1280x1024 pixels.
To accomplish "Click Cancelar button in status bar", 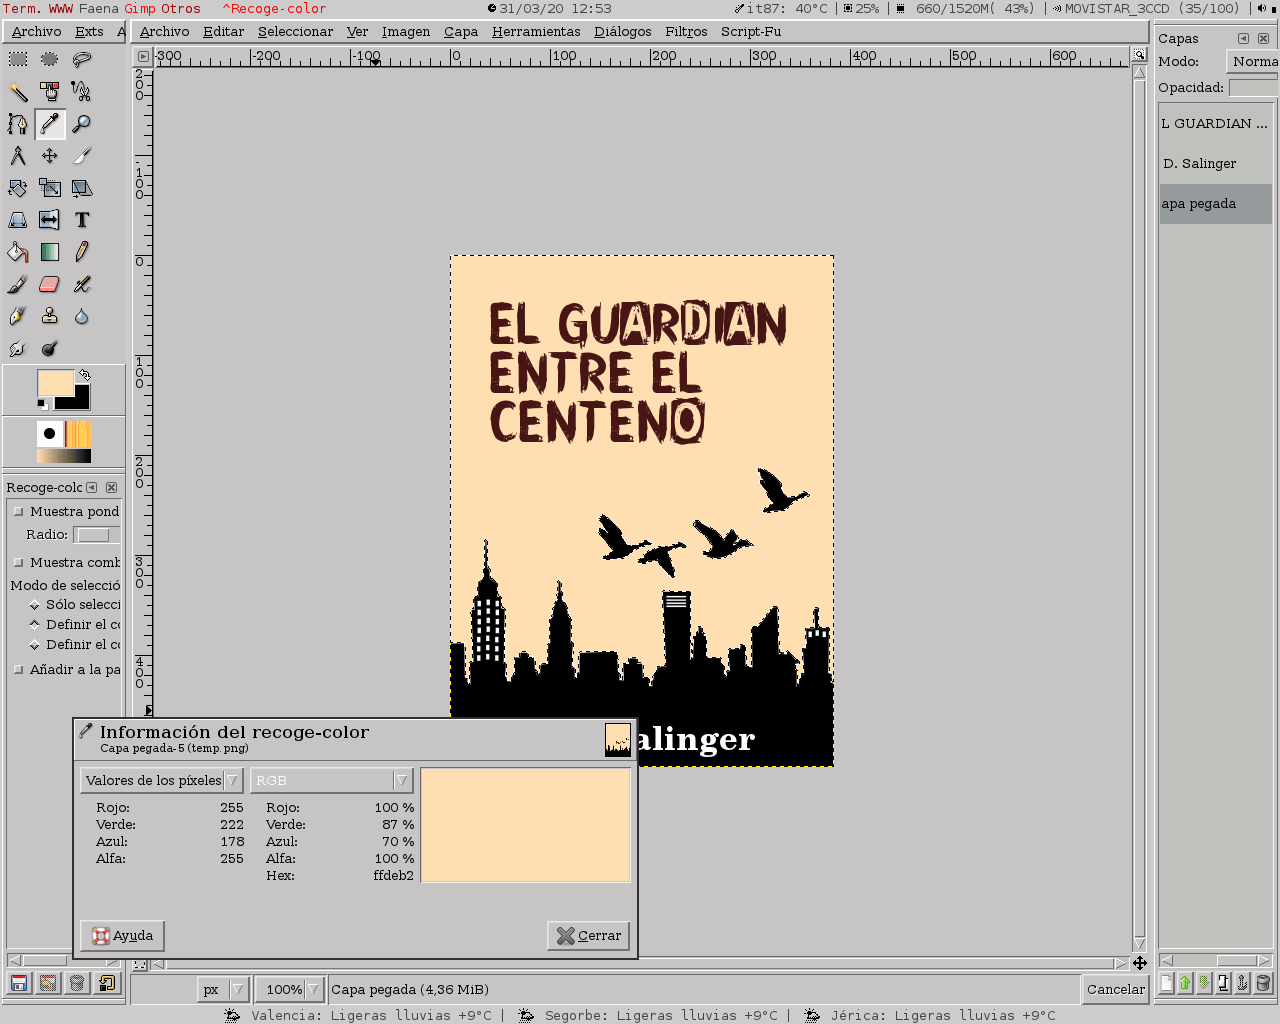I will pyautogui.click(x=1116, y=989).
